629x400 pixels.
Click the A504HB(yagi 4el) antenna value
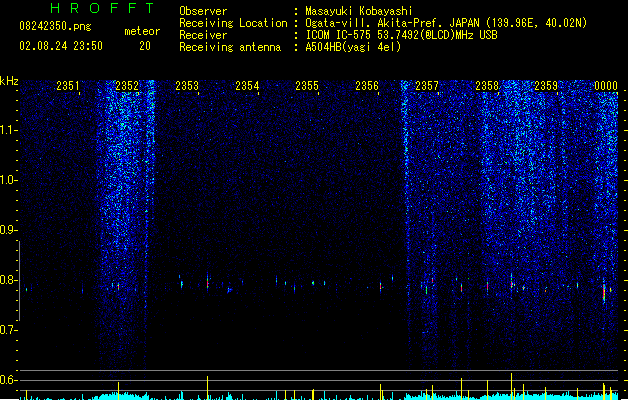(353, 47)
